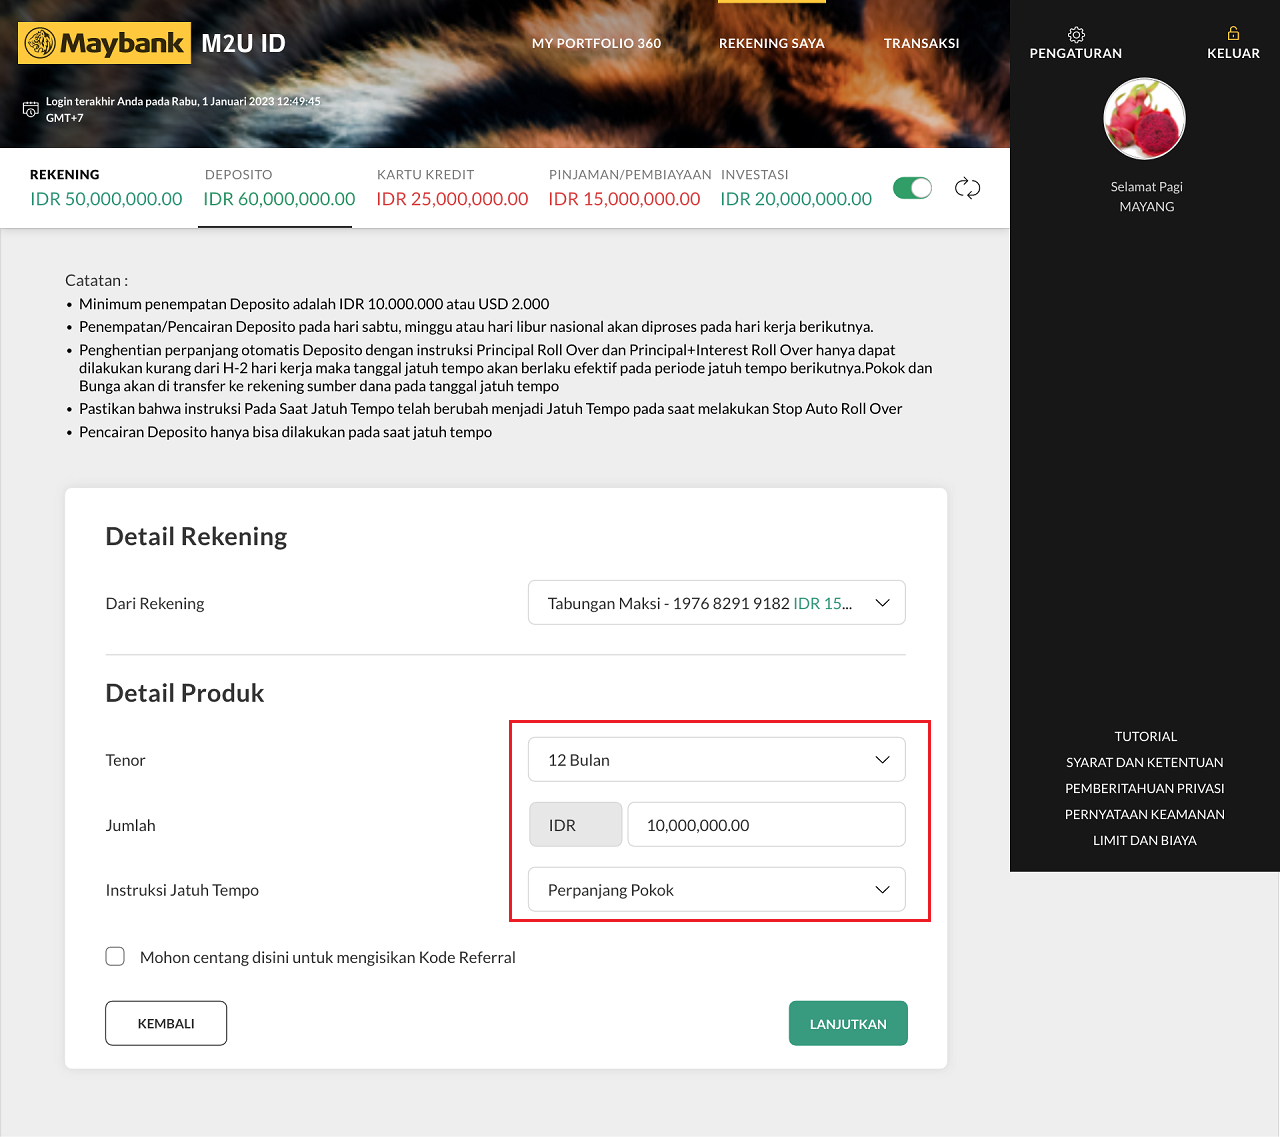Open Instruksi Jatuh Tempo dropdown
1280x1137 pixels.
717,890
